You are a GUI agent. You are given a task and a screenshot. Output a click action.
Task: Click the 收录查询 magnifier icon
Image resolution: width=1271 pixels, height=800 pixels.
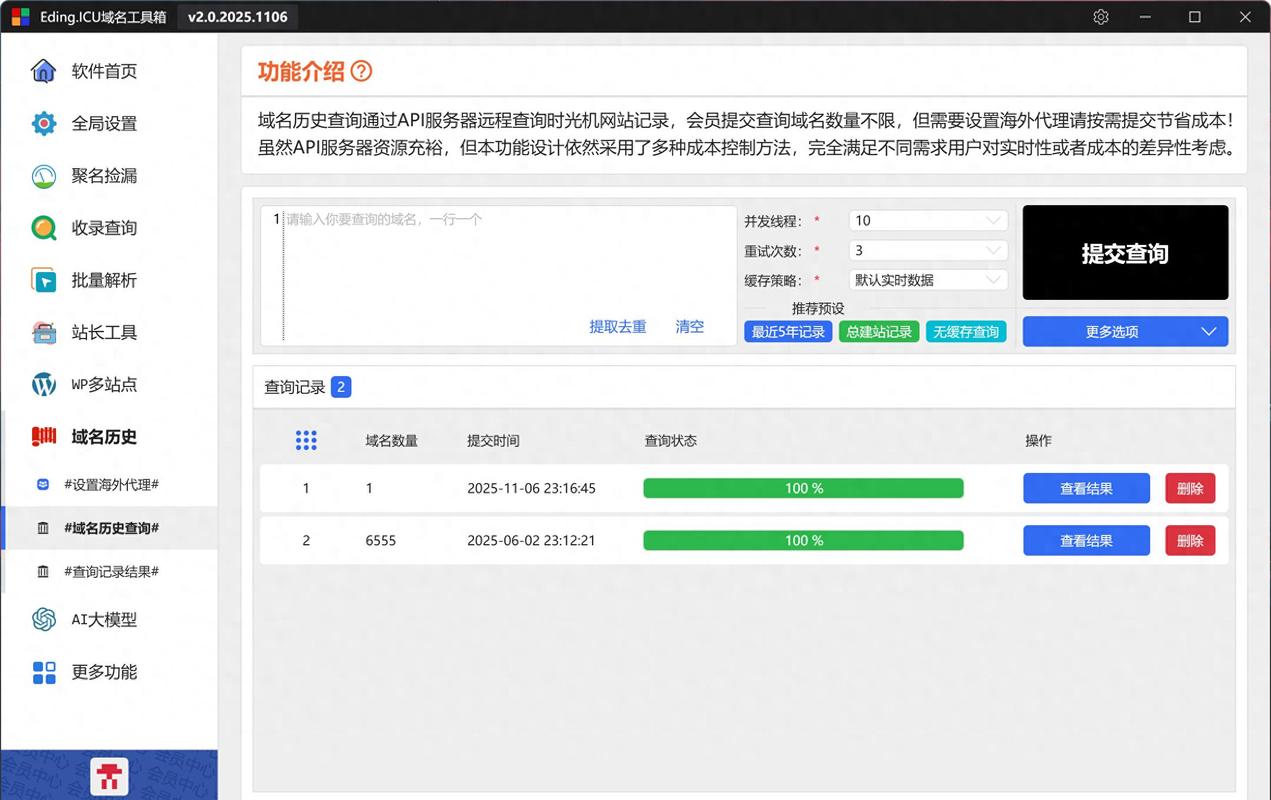coord(44,228)
